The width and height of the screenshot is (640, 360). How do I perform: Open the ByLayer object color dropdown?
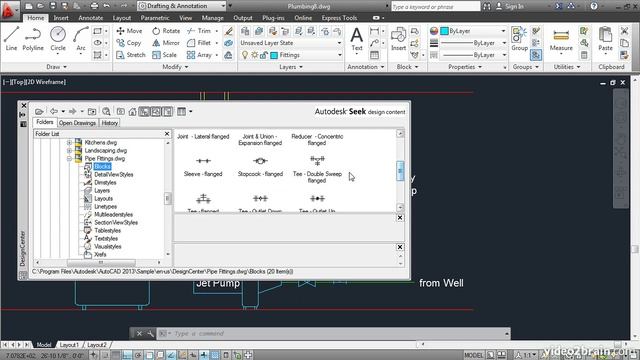coord(503,31)
